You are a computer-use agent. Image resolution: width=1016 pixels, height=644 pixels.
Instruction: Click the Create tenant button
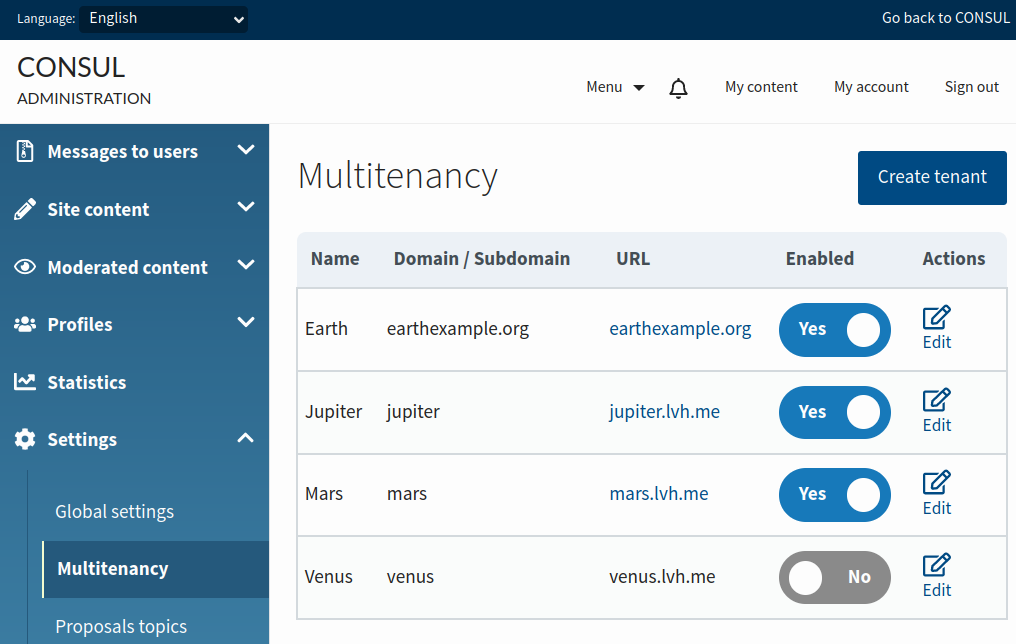pos(932,177)
